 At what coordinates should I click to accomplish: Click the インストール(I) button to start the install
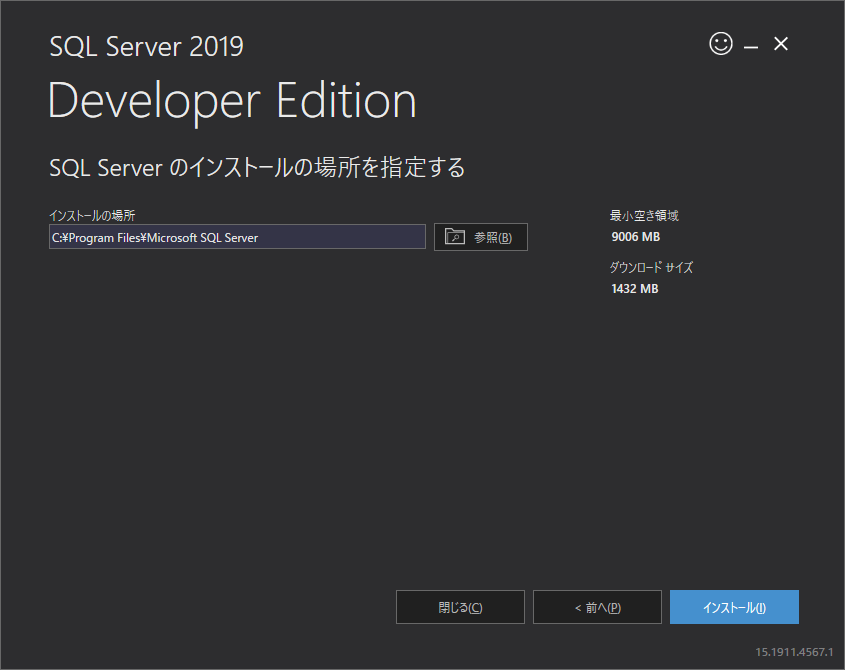coord(734,607)
